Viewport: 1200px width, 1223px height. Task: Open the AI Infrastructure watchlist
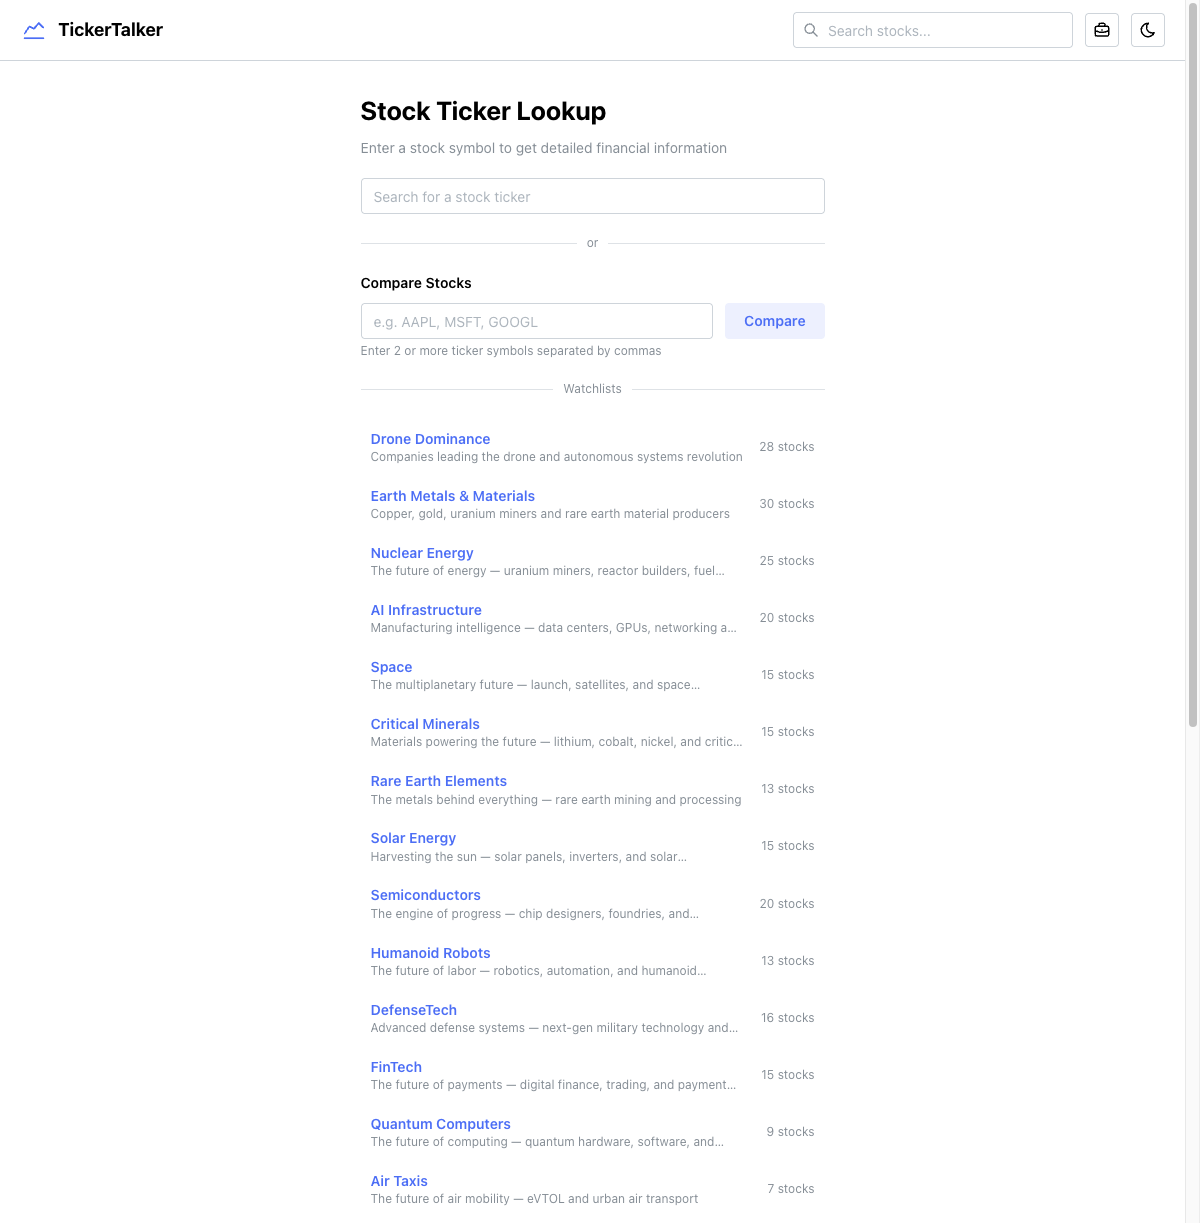426,610
